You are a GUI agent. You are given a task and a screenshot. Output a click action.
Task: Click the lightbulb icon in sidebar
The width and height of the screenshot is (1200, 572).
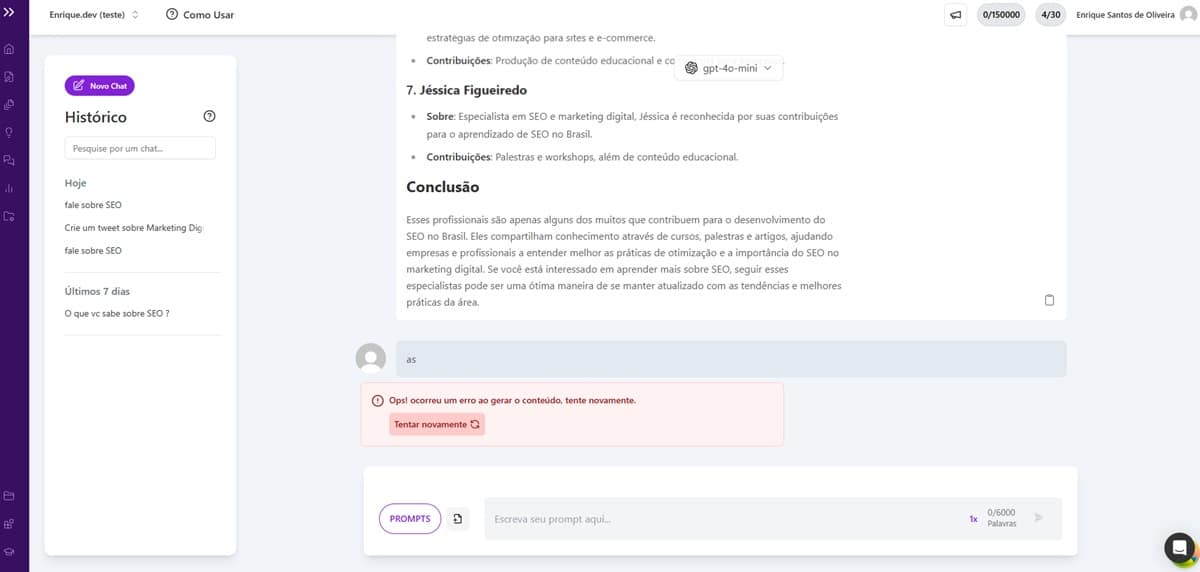pos(9,132)
